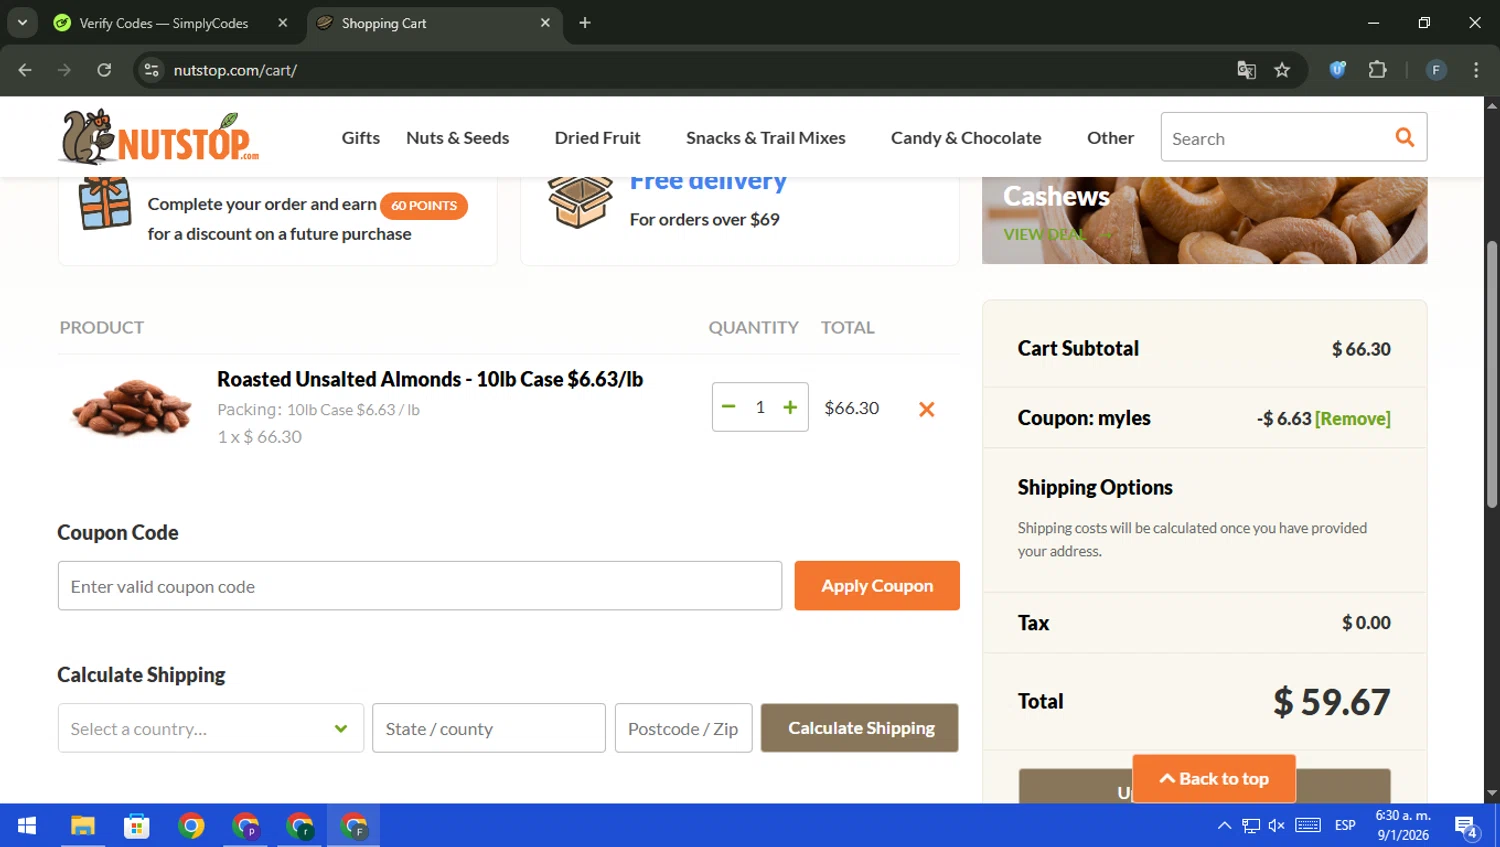This screenshot has height=847, width=1500.
Task: Decrease almond quantity with minus button
Action: (728, 407)
